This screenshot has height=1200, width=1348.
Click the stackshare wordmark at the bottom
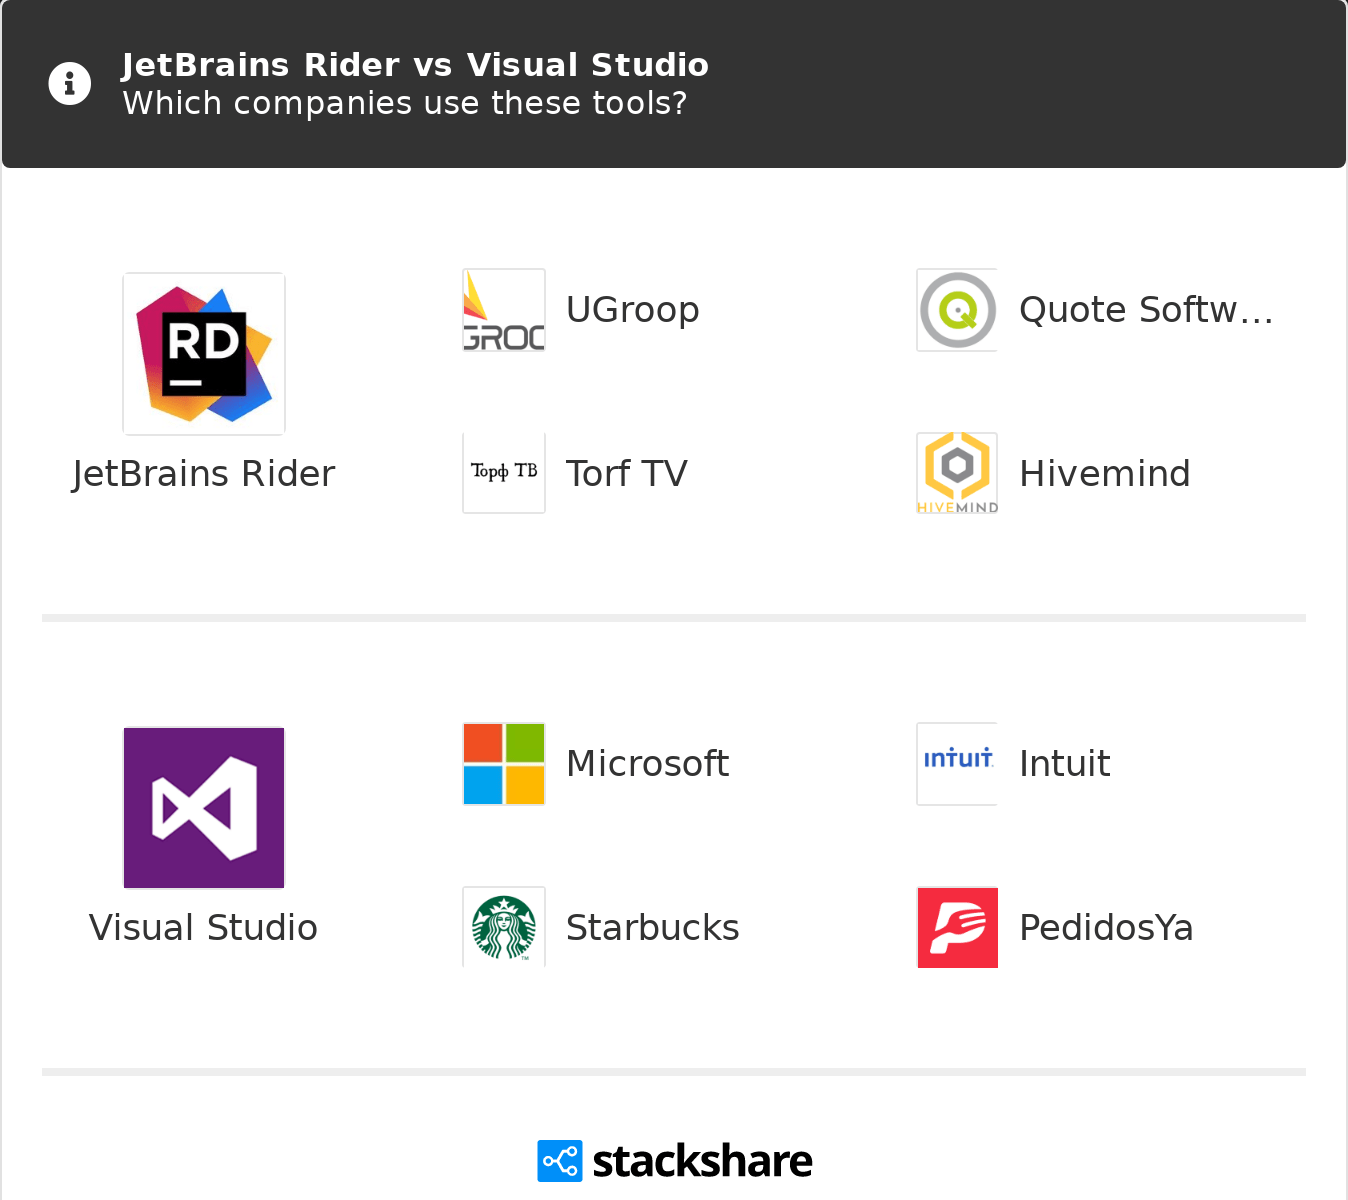[701, 1161]
